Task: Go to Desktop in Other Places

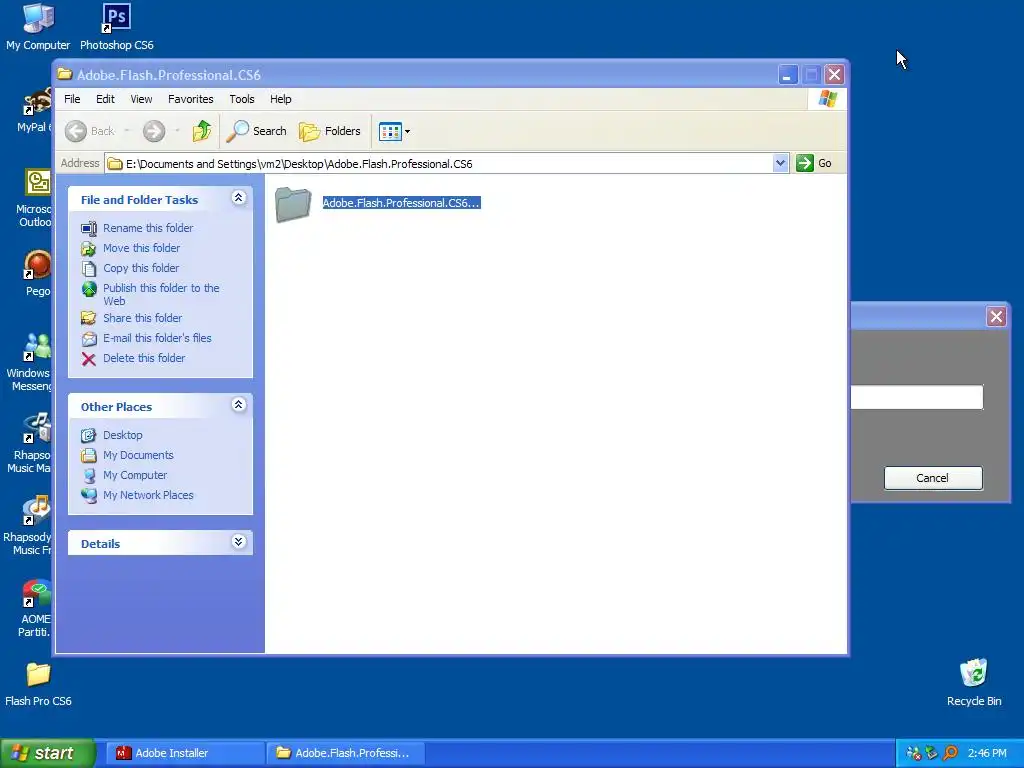Action: [123, 436]
